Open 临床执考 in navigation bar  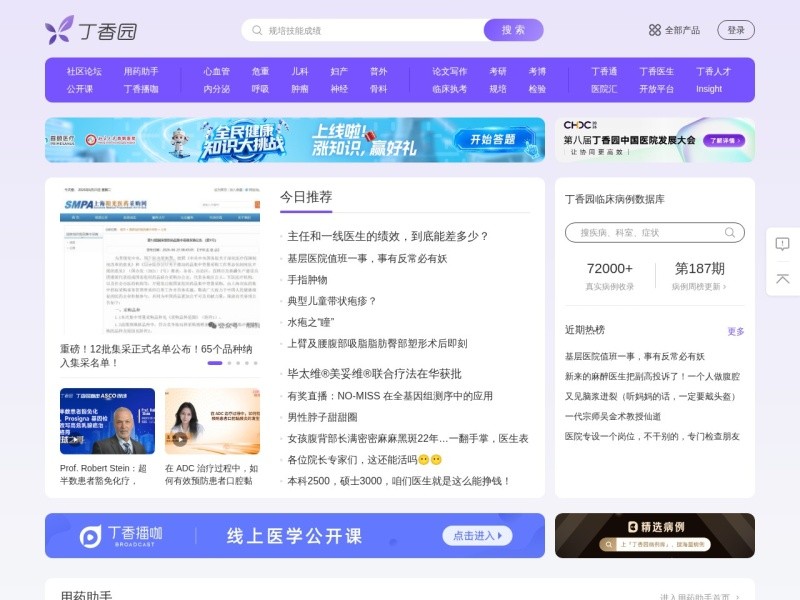click(x=449, y=89)
